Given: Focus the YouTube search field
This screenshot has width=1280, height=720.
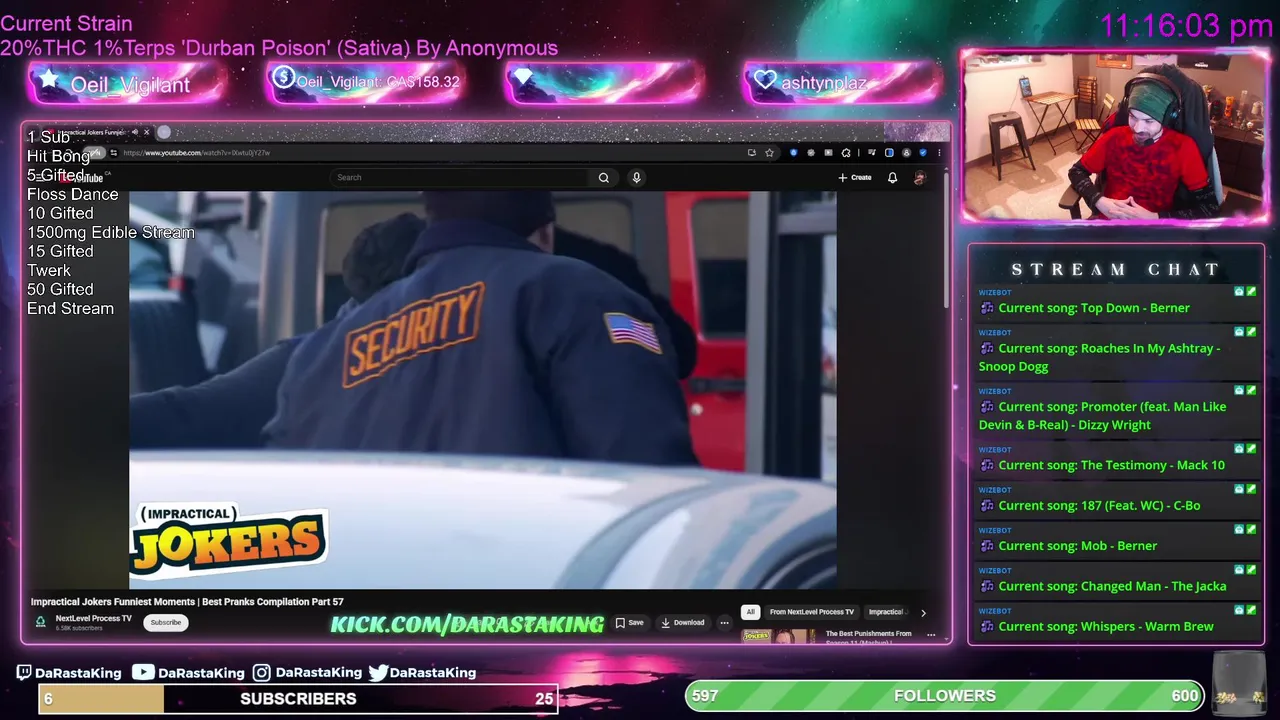Looking at the screenshot, I should click(x=460, y=178).
